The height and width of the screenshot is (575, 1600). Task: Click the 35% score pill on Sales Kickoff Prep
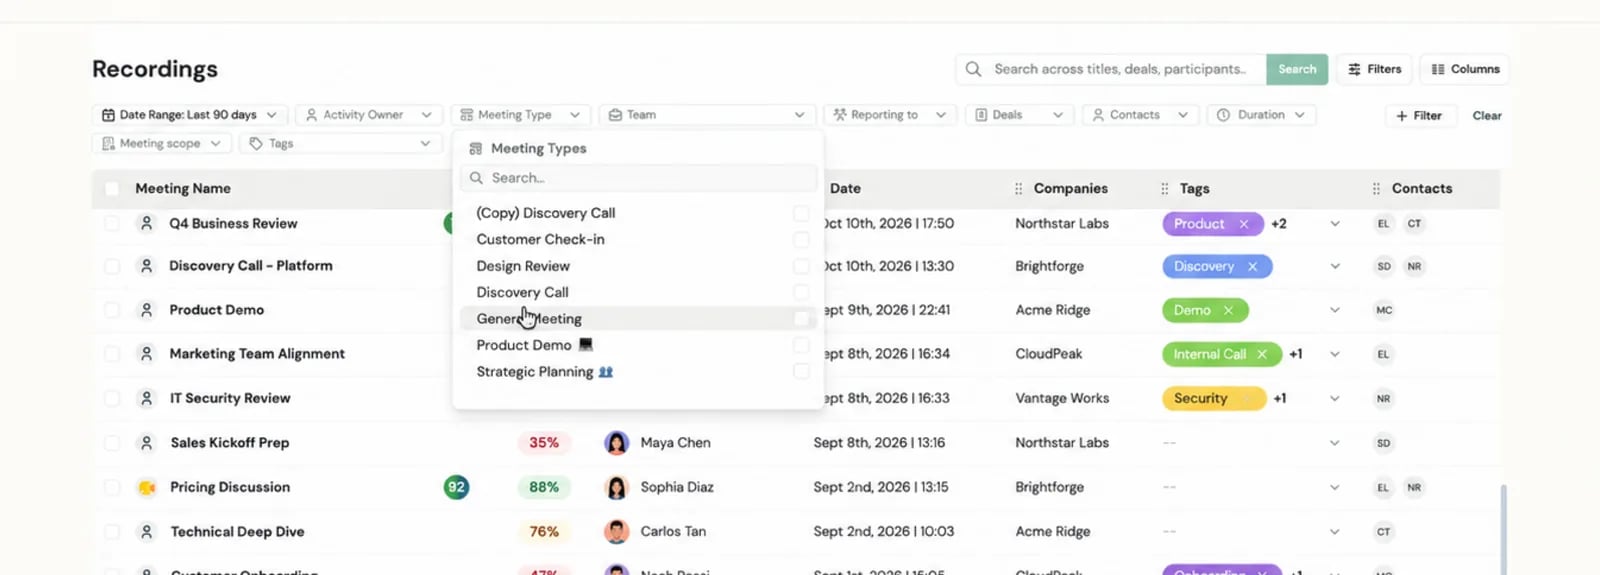coord(544,443)
